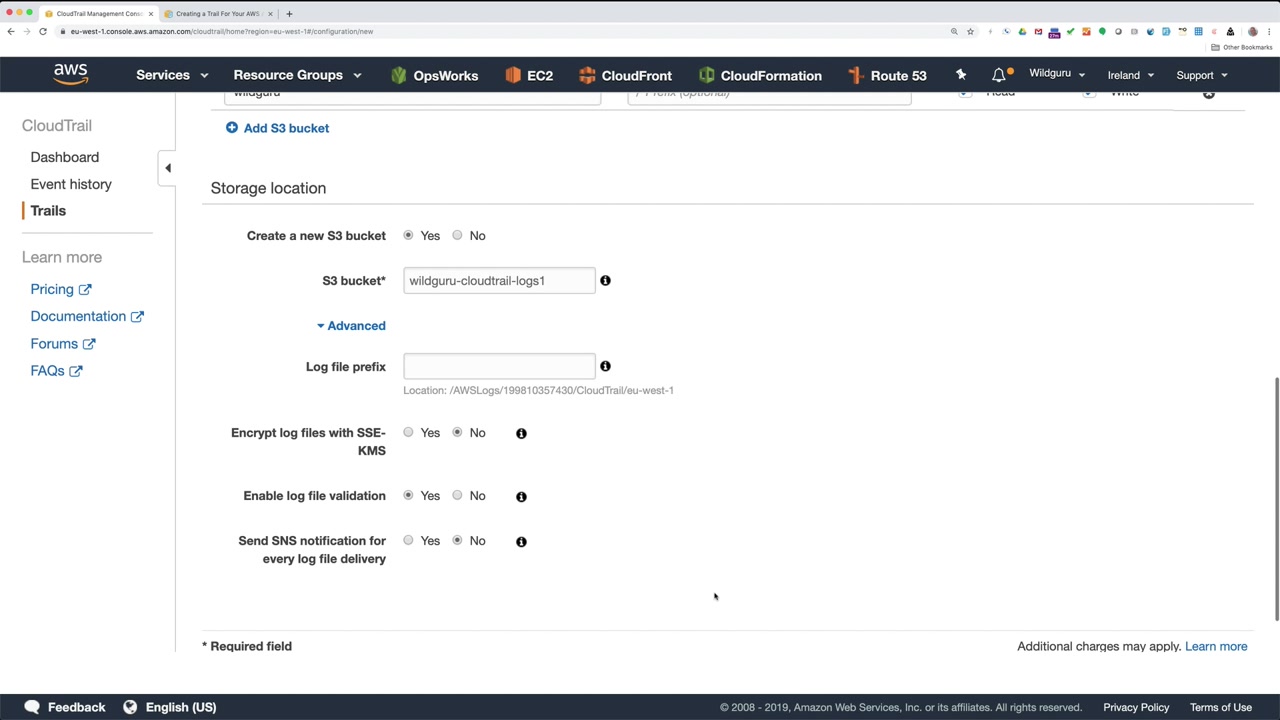Open Terms of Use link
The height and width of the screenshot is (720, 1280).
click(x=1221, y=707)
